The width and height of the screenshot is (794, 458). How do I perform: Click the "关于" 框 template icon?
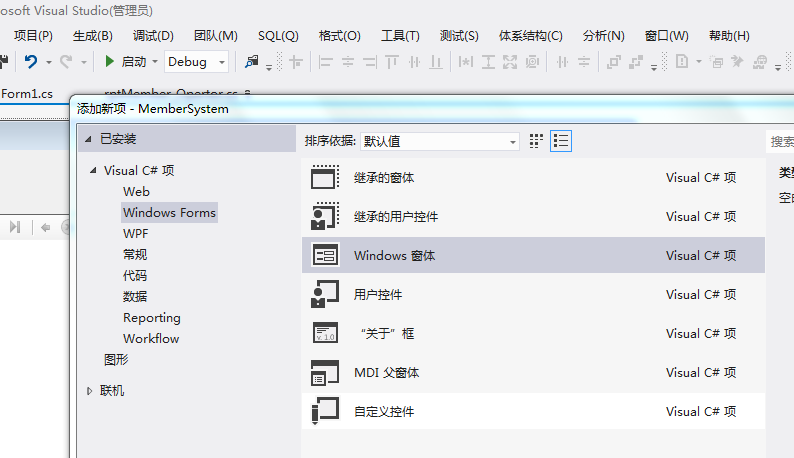click(x=325, y=333)
